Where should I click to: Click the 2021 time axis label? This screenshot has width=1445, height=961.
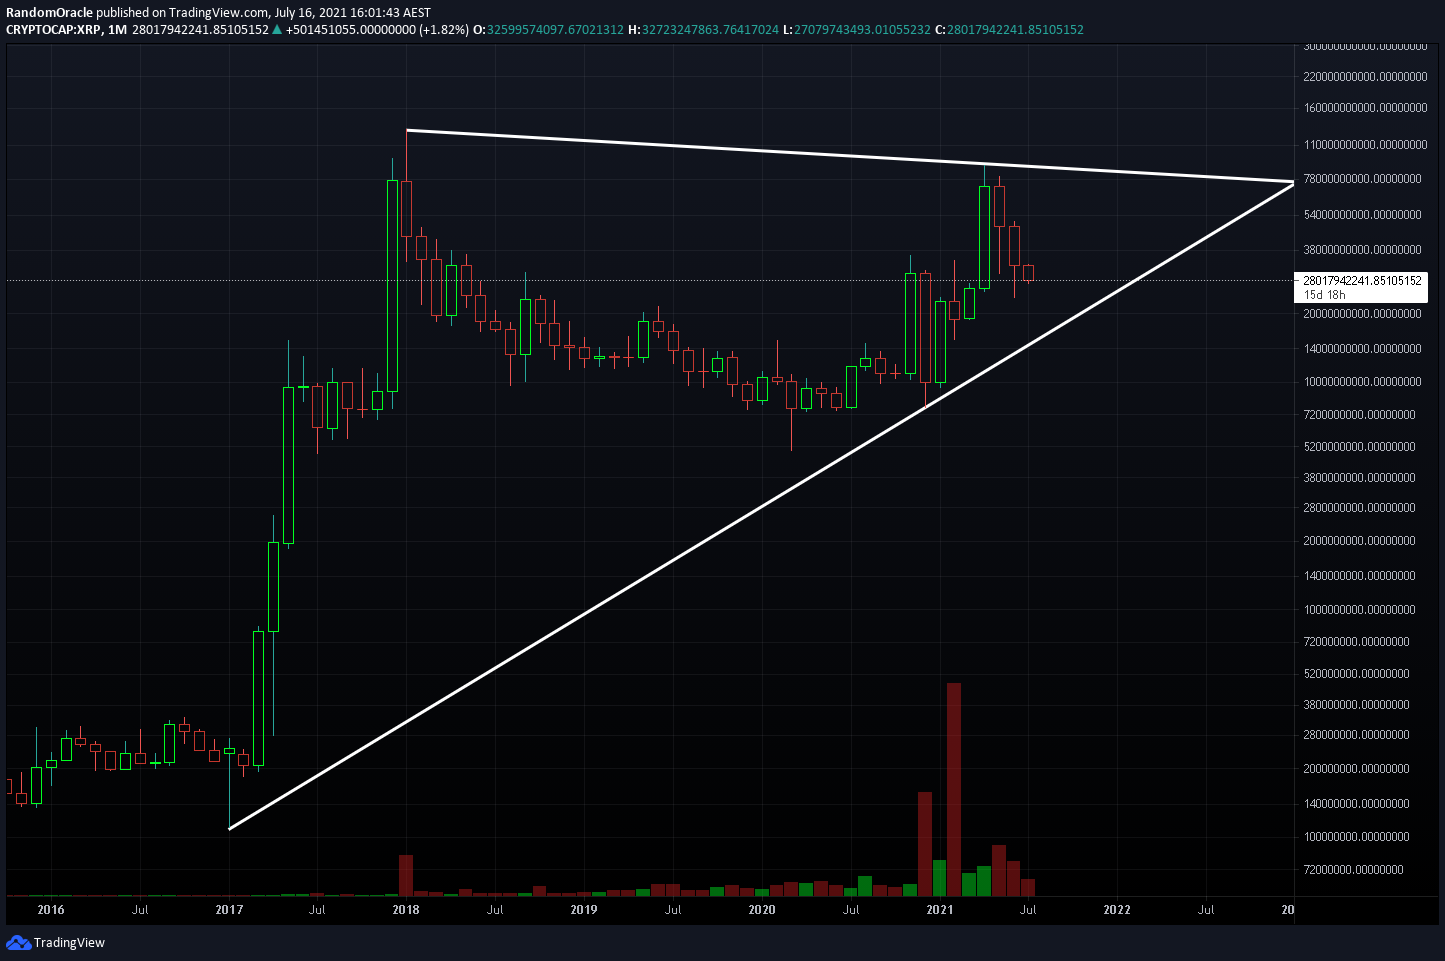pos(940,909)
